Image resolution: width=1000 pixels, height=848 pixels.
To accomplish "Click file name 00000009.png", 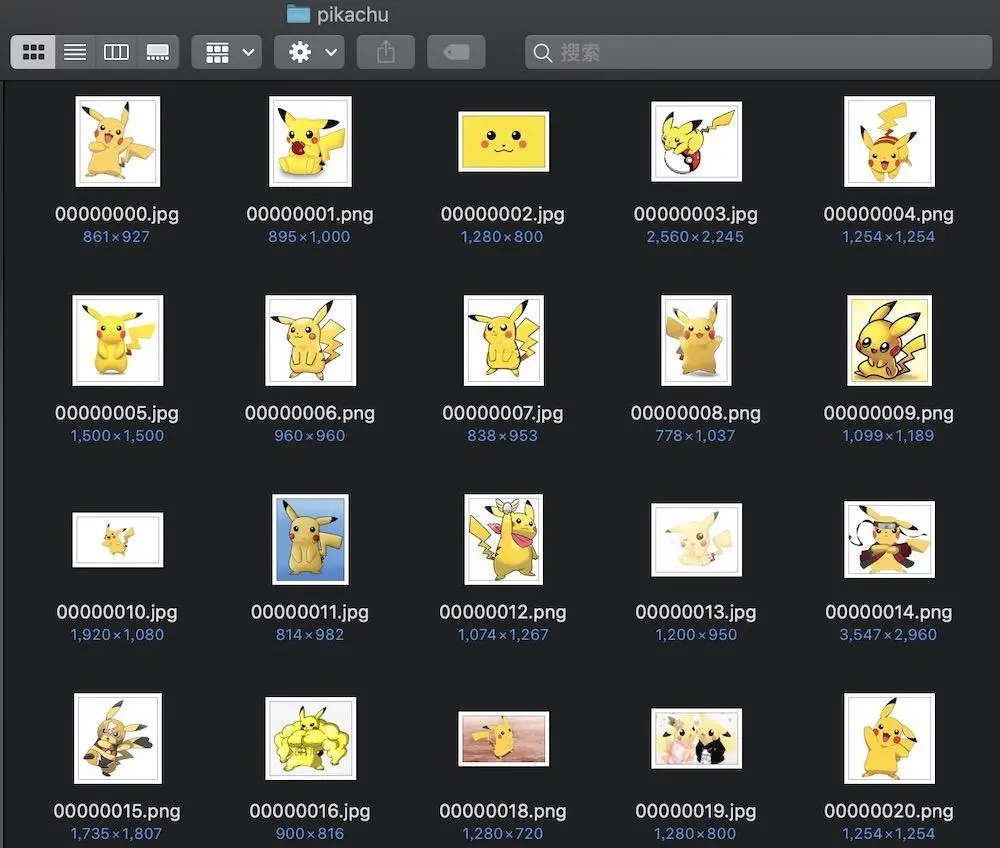I will pyautogui.click(x=888, y=413).
